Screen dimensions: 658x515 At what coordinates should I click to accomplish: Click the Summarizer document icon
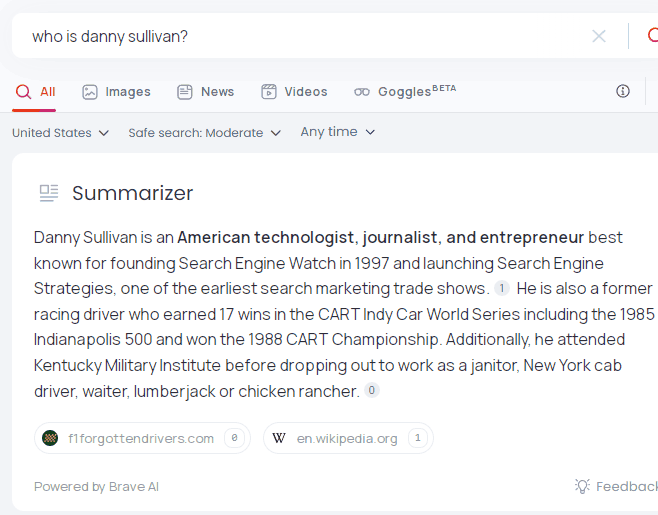[x=49, y=193]
